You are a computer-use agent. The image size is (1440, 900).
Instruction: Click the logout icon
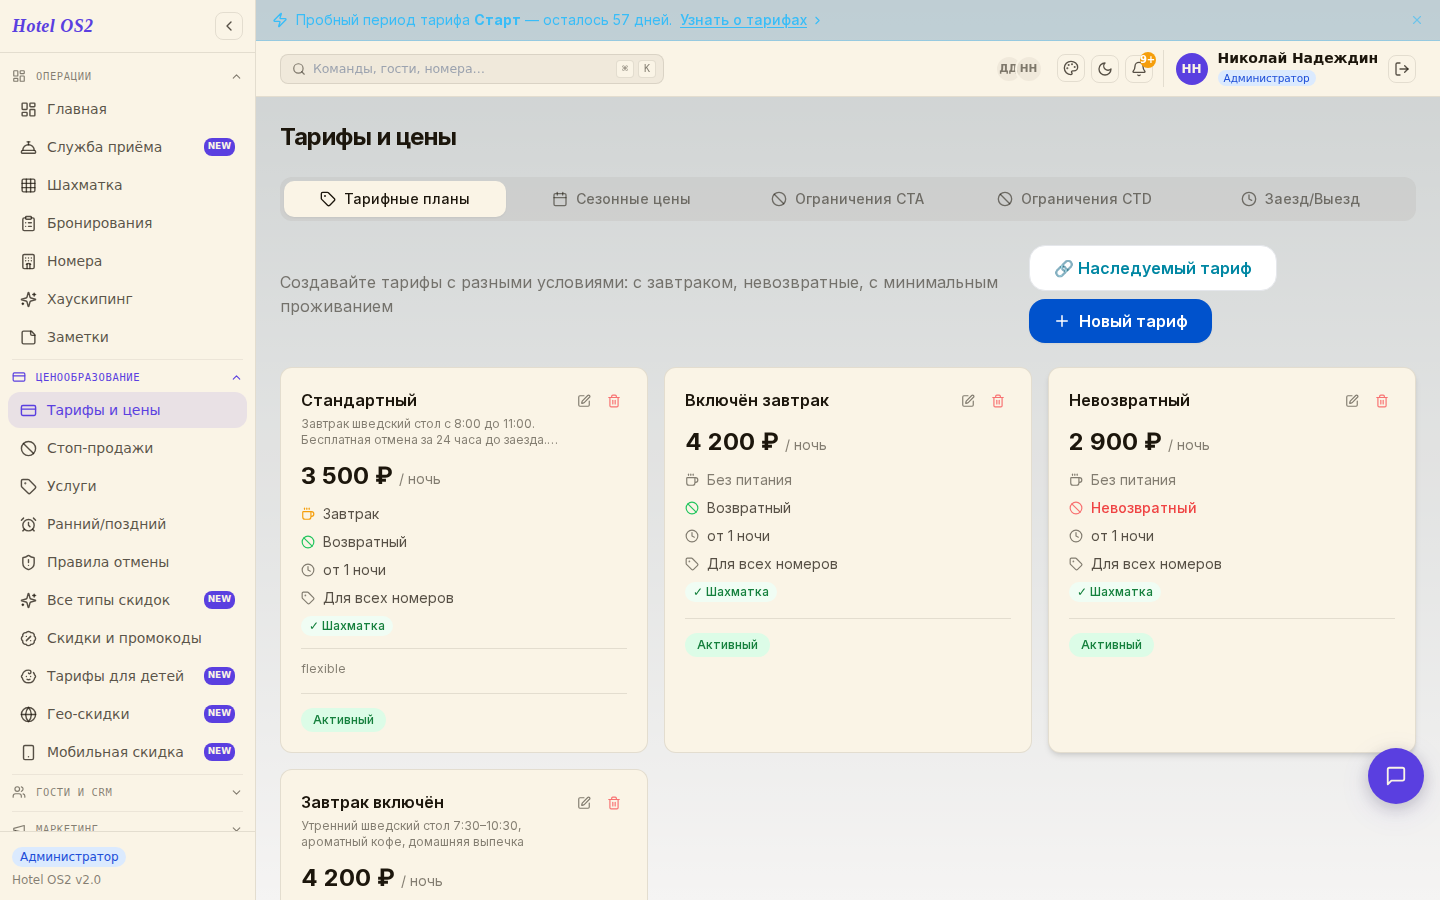tap(1402, 69)
